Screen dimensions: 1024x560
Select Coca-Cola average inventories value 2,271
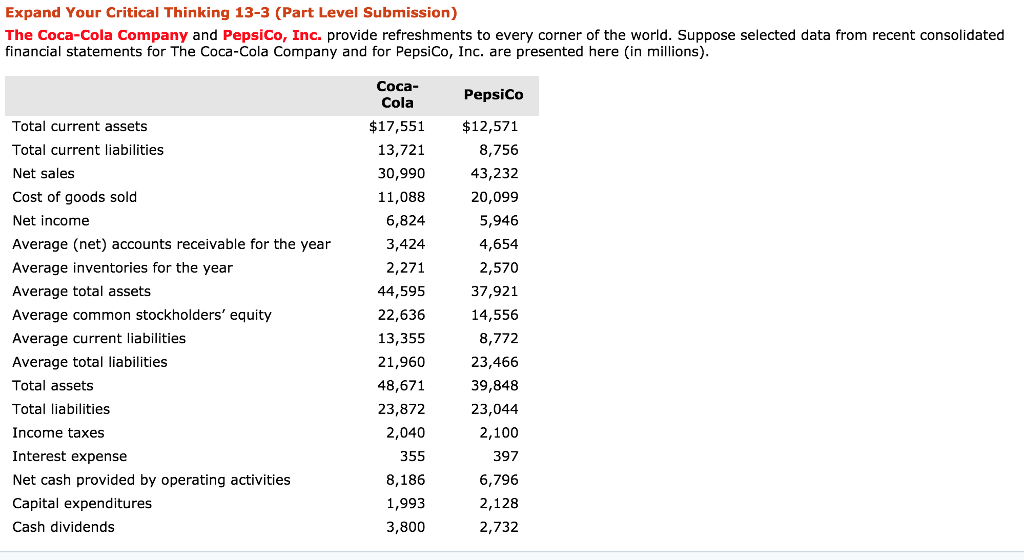(x=406, y=268)
